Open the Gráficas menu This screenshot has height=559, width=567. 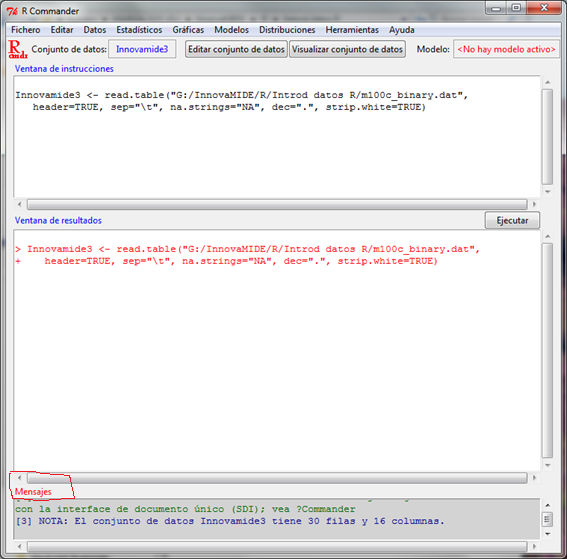coord(188,30)
